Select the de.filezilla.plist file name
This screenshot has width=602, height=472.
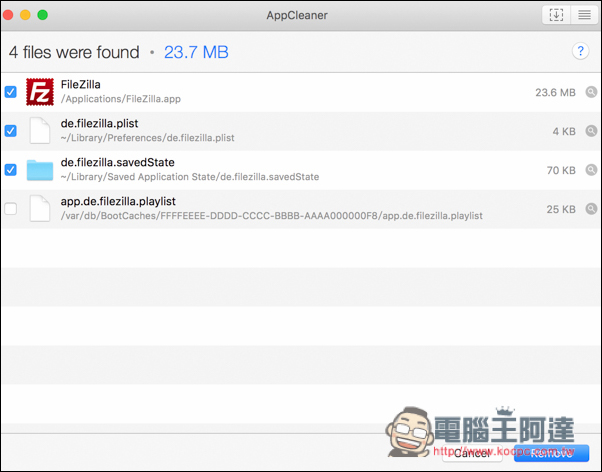tap(99, 124)
